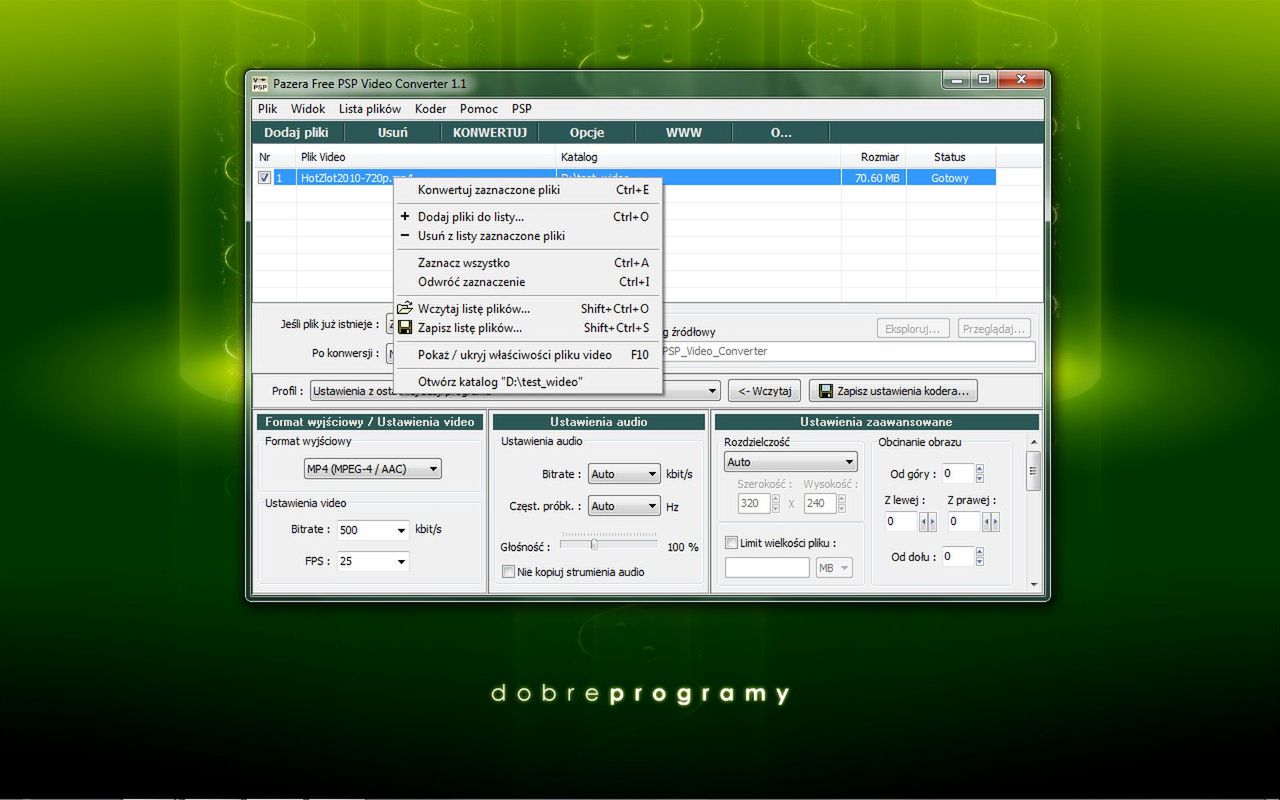
Task: Click the Plik Video column header
Action: 426,157
